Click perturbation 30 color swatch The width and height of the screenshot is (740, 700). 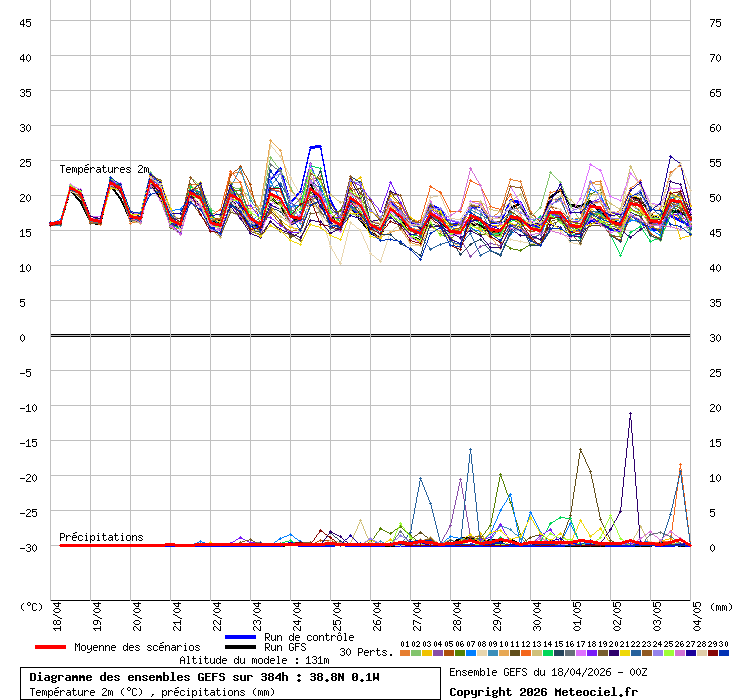(x=724, y=653)
